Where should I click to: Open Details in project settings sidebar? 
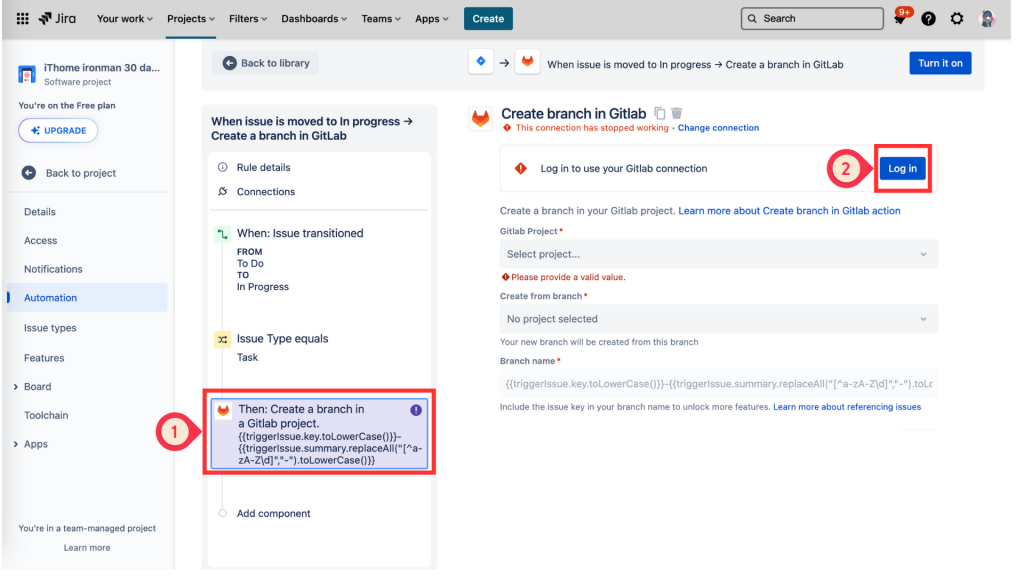(40, 212)
